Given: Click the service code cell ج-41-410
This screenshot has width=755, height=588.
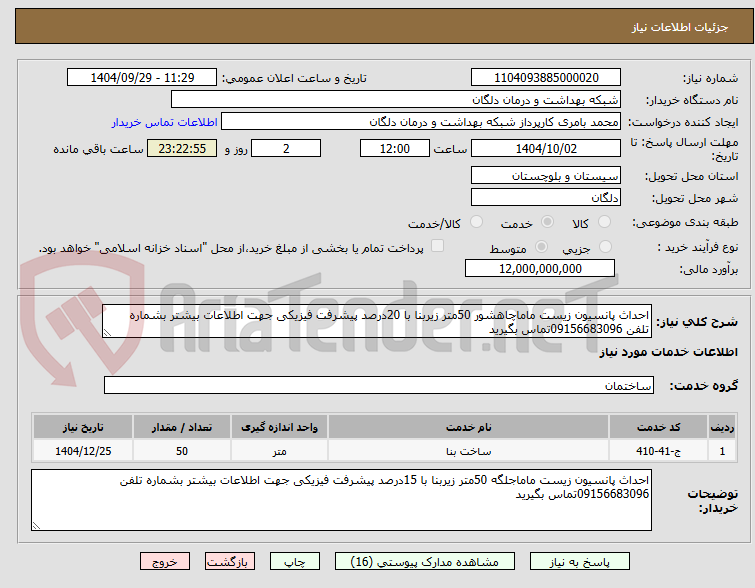Looking at the screenshot, I should point(658,451).
